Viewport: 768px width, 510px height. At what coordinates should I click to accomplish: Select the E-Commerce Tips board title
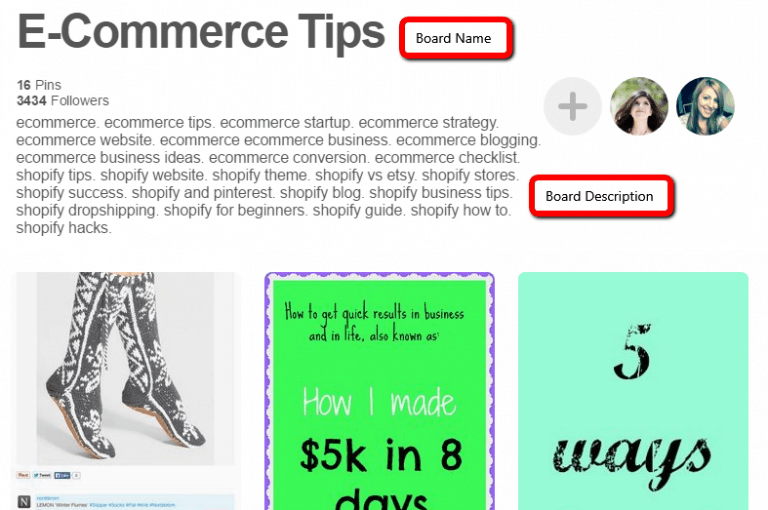coord(201,32)
